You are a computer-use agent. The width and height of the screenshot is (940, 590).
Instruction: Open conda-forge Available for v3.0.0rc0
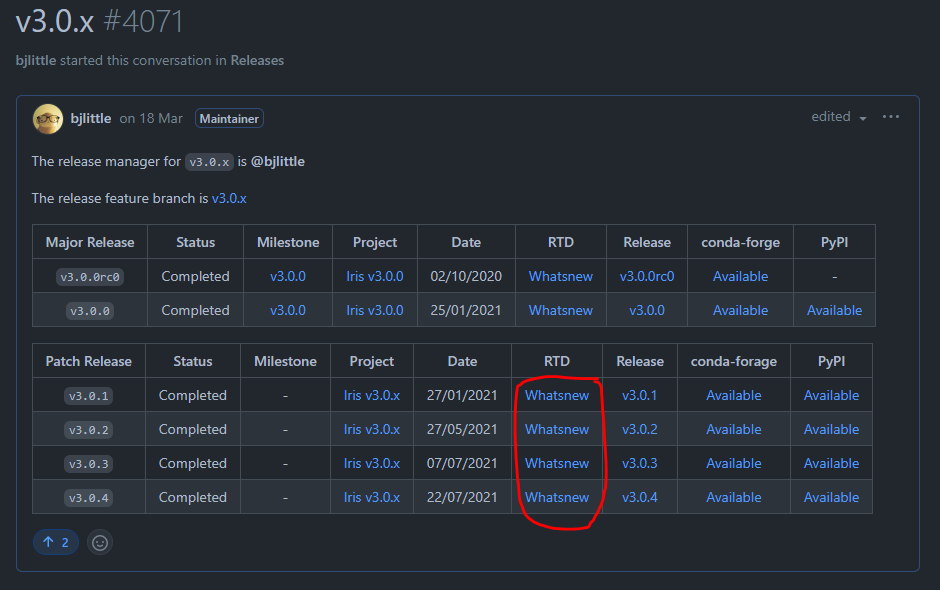pyautogui.click(x=740, y=276)
